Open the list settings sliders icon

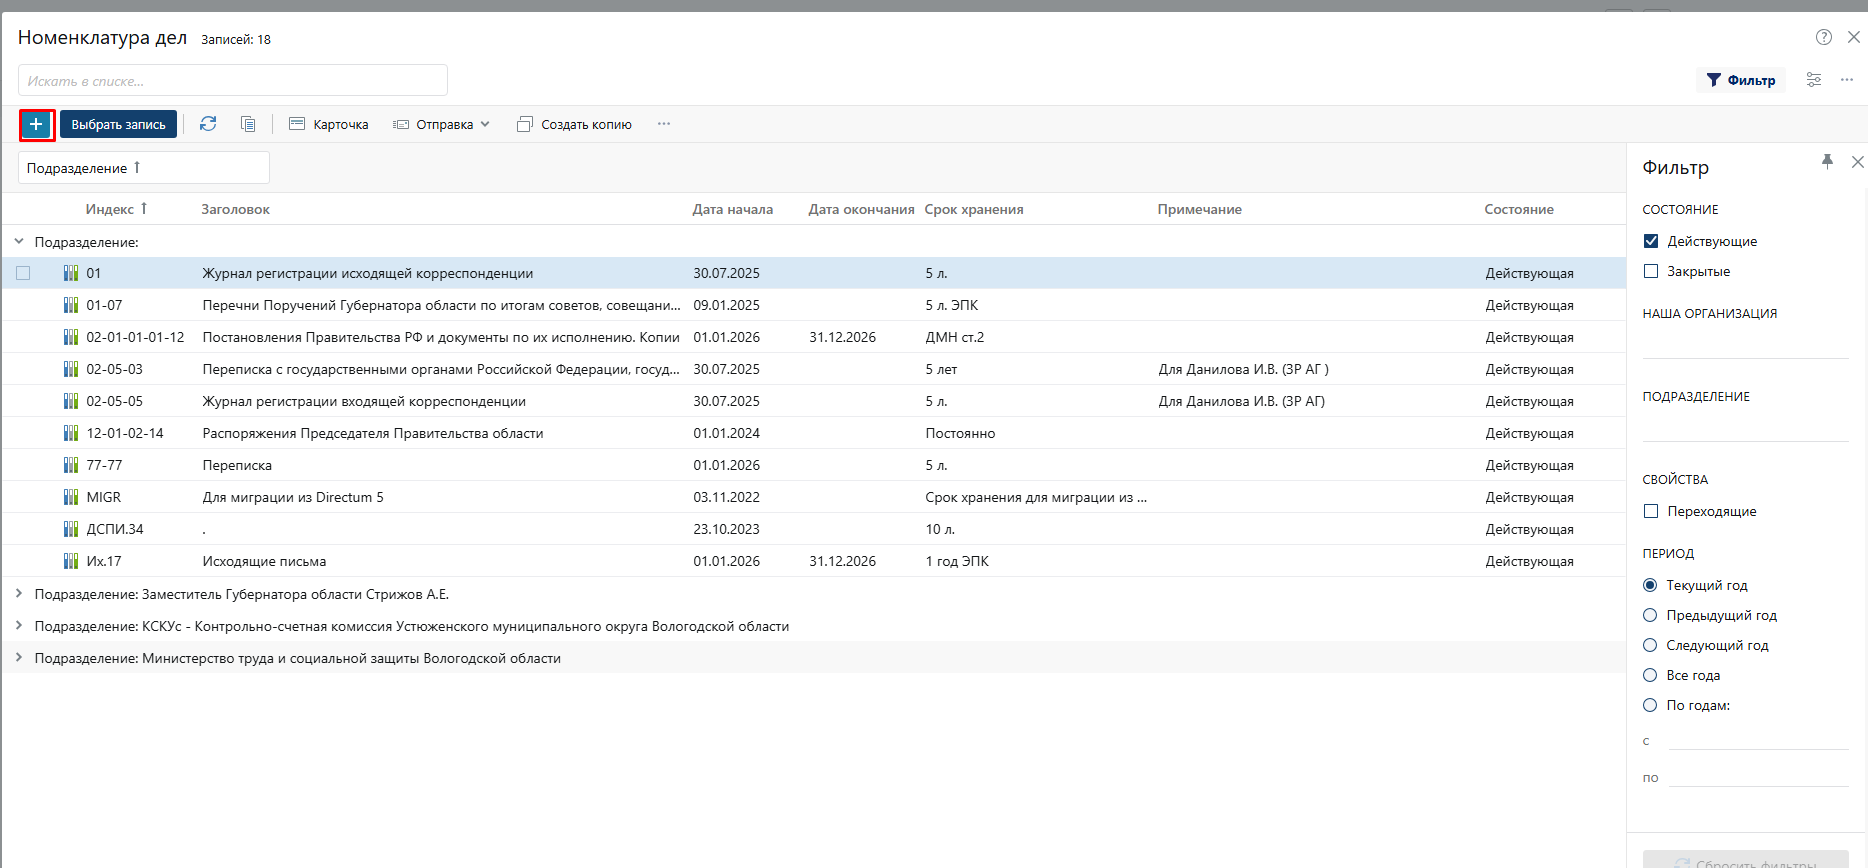1813,80
